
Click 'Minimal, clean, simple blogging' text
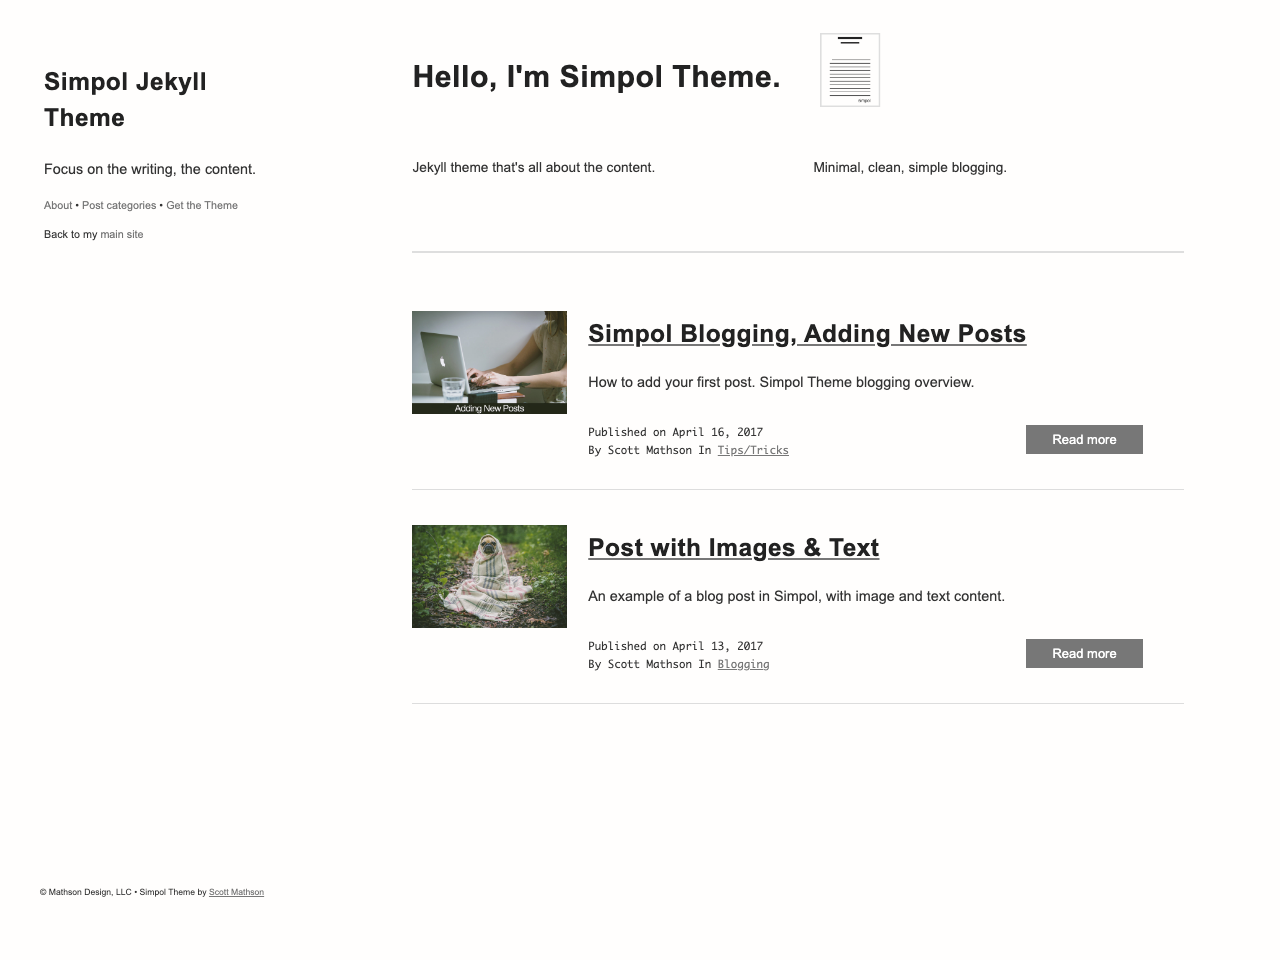[910, 167]
